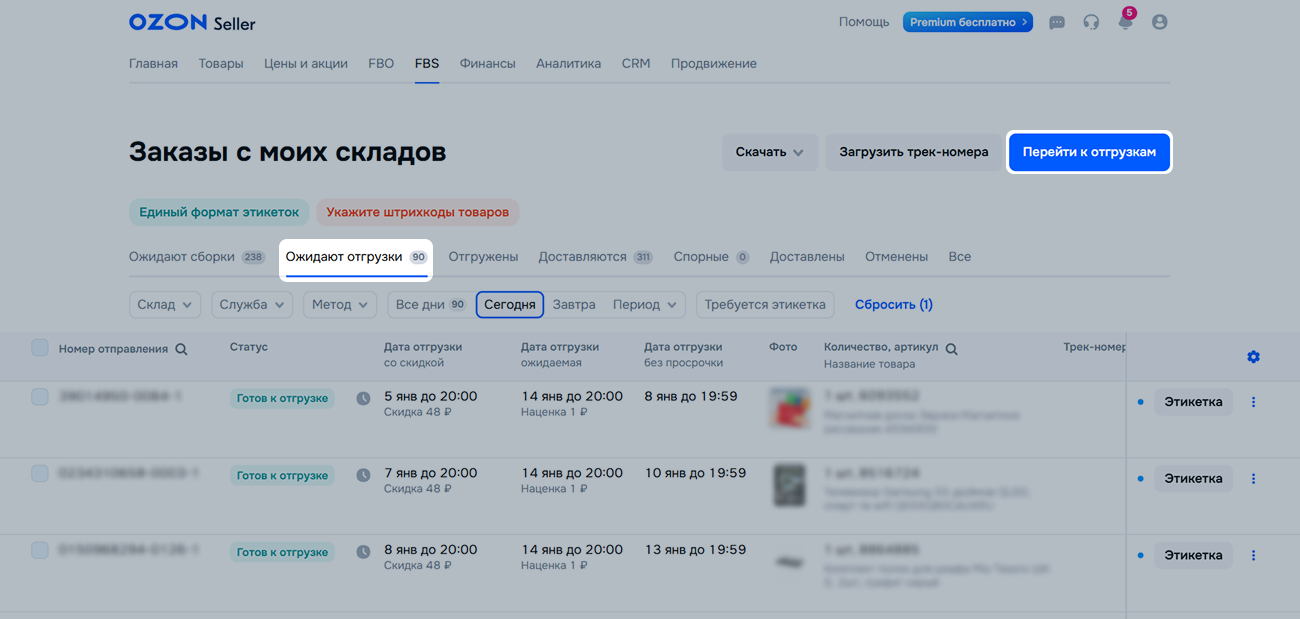This screenshot has height=619, width=1300.
Task: Open the chat messages icon
Action: pos(1057,22)
